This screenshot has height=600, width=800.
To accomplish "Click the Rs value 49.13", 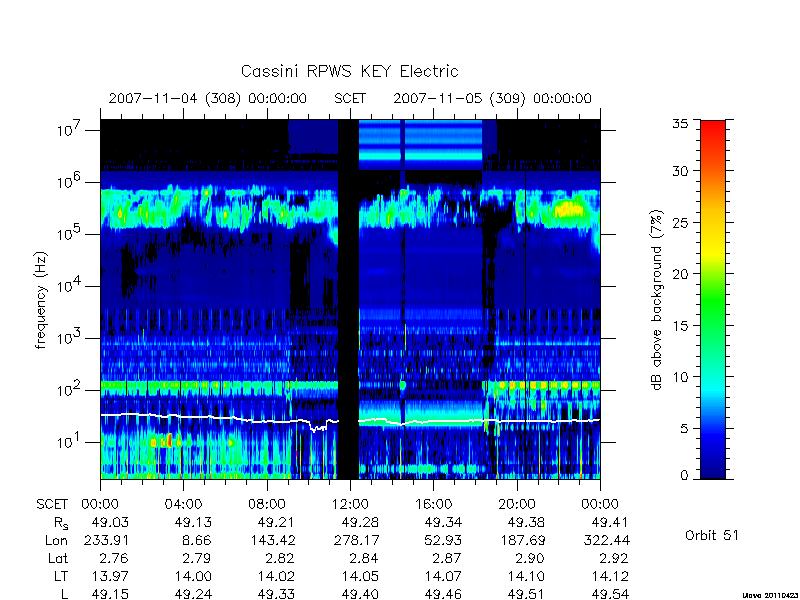I will [193, 522].
